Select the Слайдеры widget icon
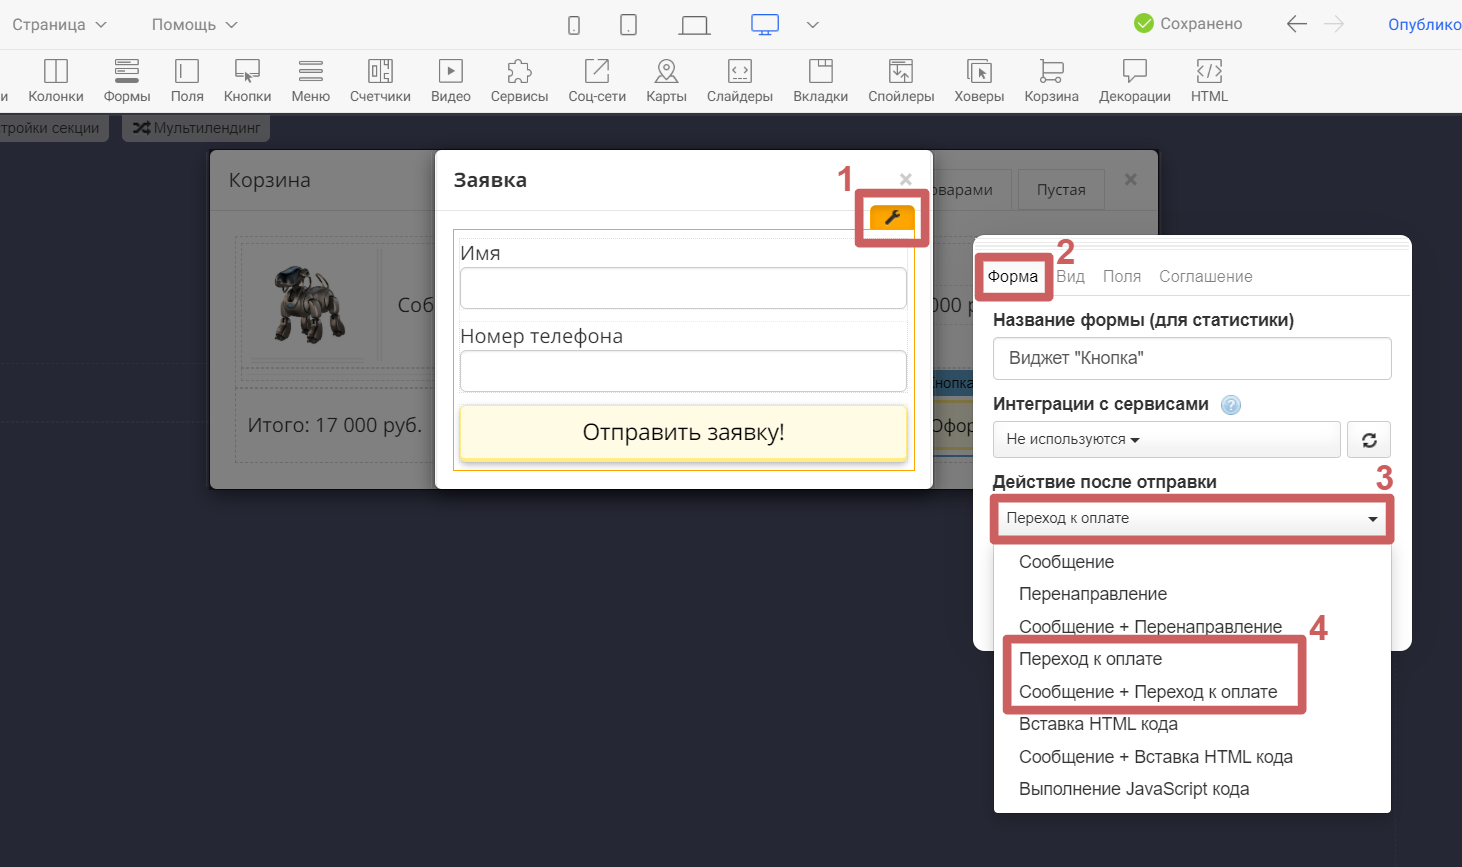 click(x=739, y=80)
